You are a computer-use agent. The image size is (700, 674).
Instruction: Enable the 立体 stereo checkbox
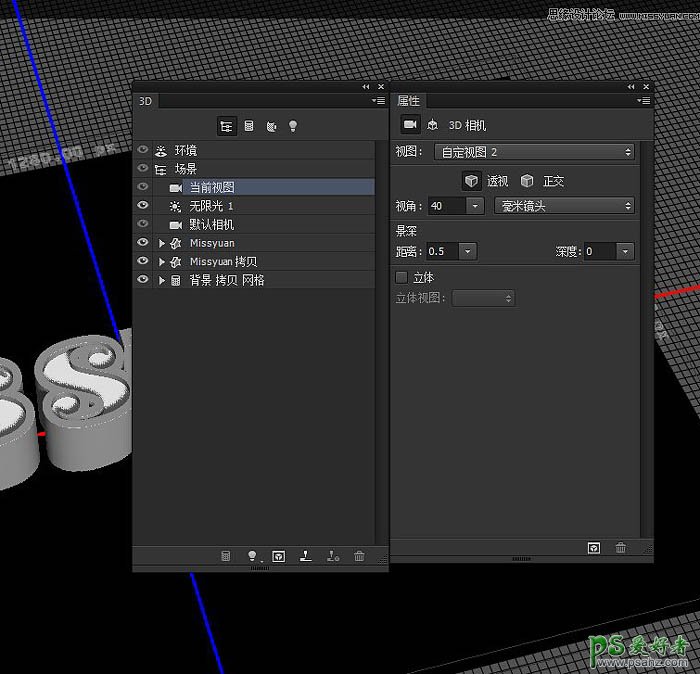point(402,277)
